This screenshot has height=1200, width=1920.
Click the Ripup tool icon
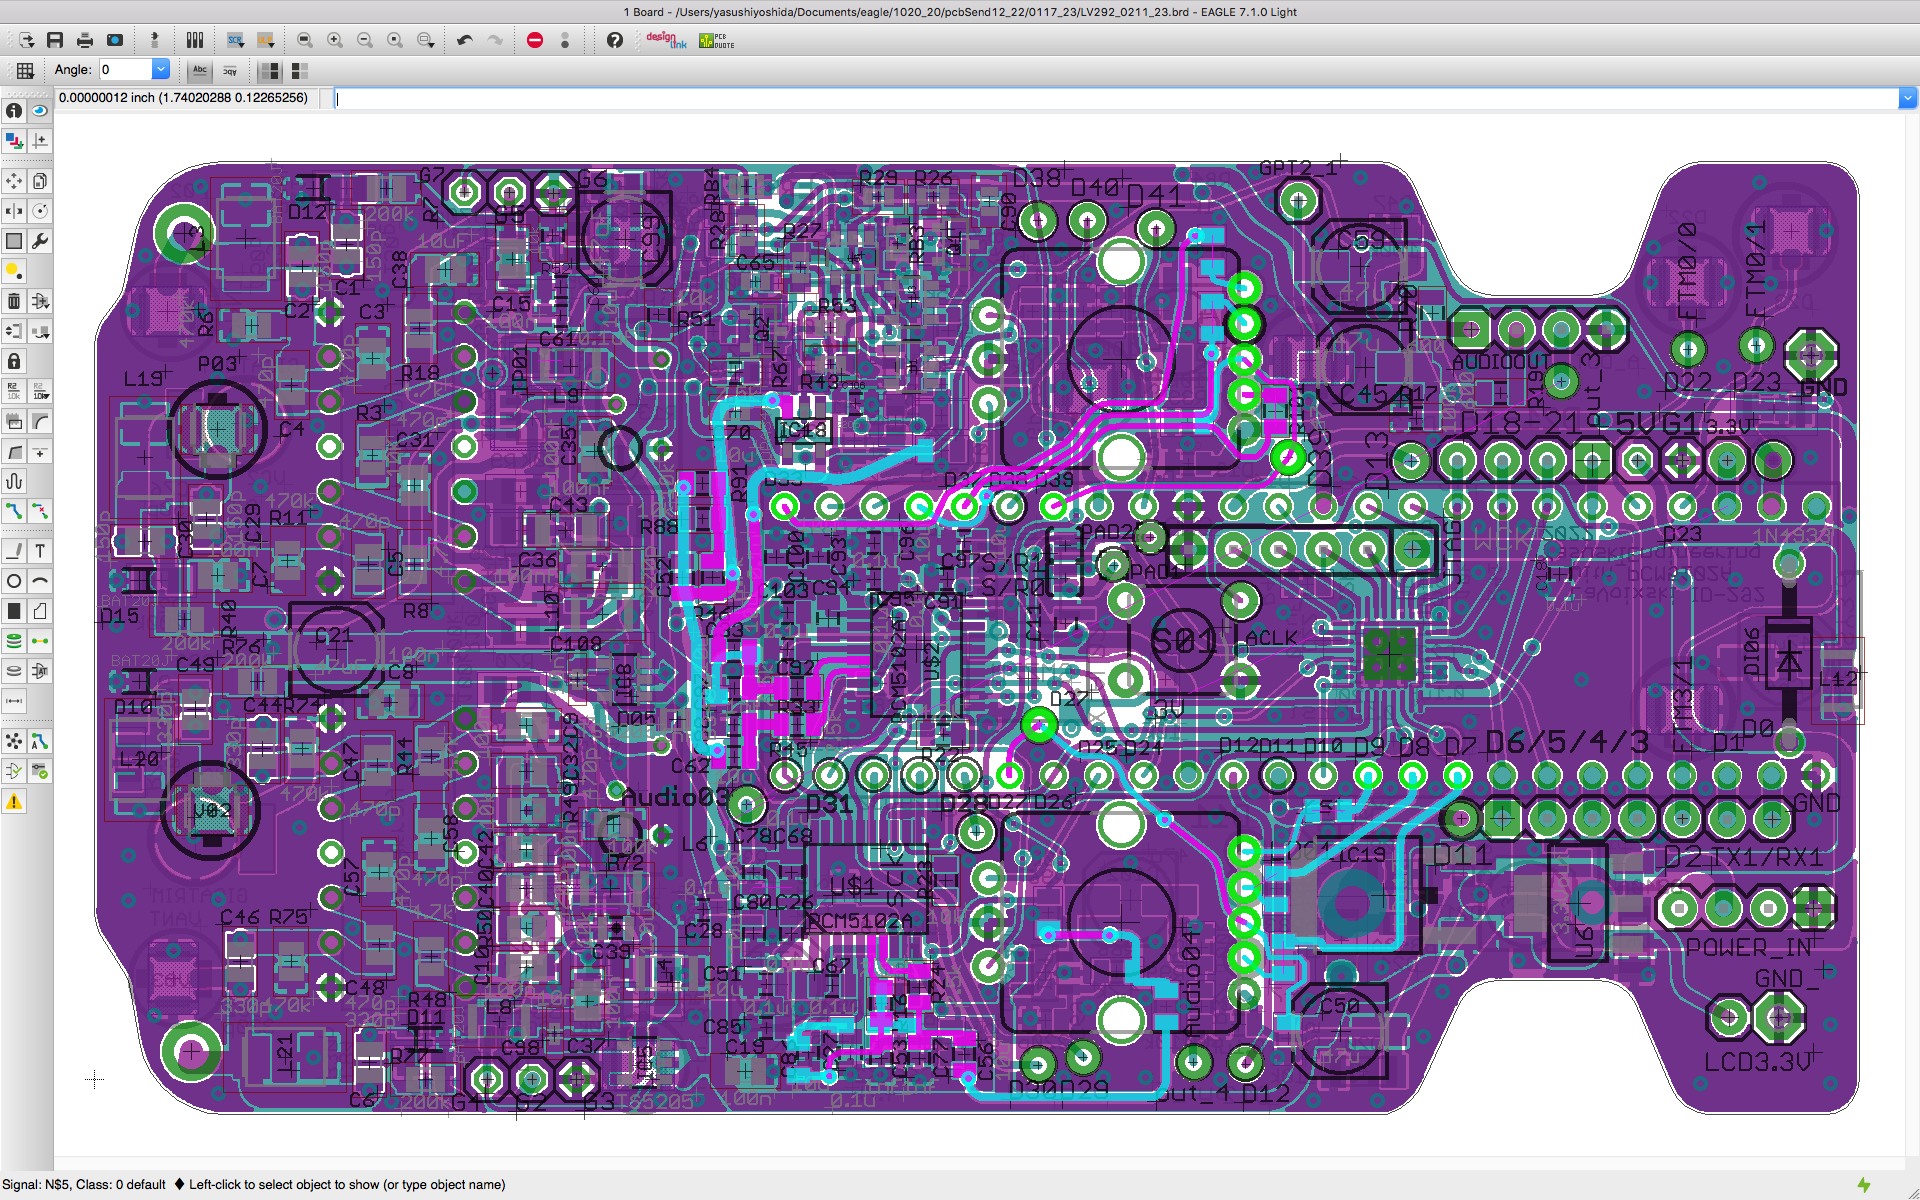pos(40,511)
